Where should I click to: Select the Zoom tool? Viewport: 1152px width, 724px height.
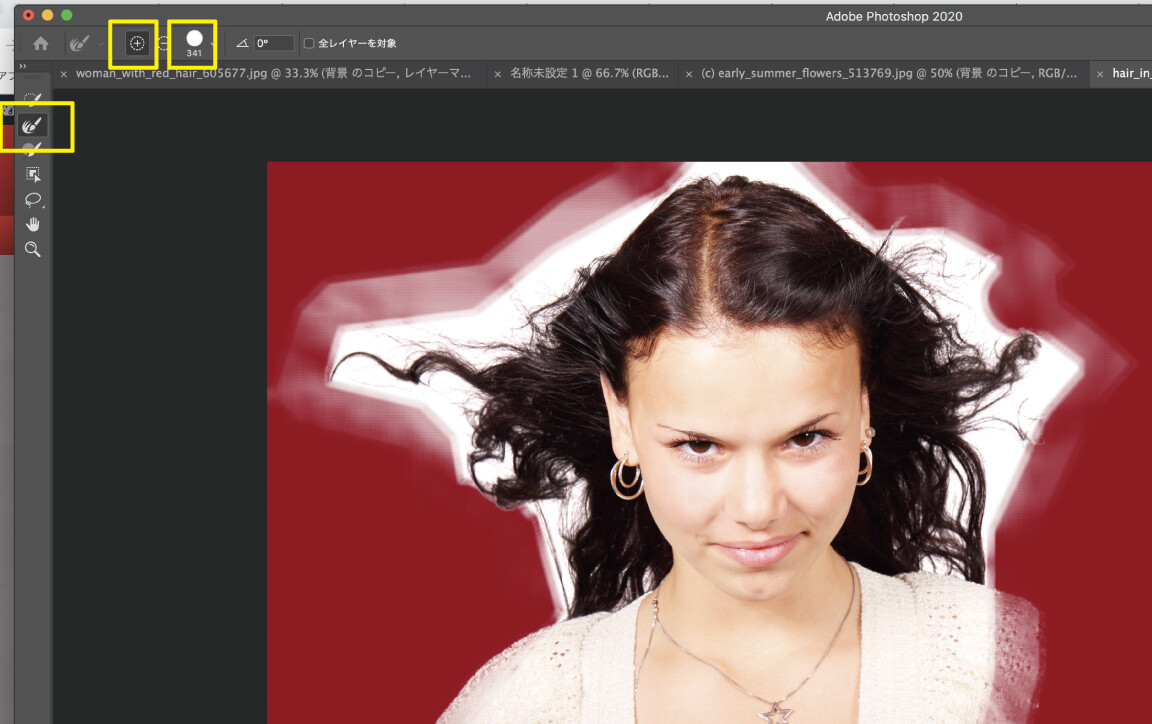pyautogui.click(x=33, y=249)
